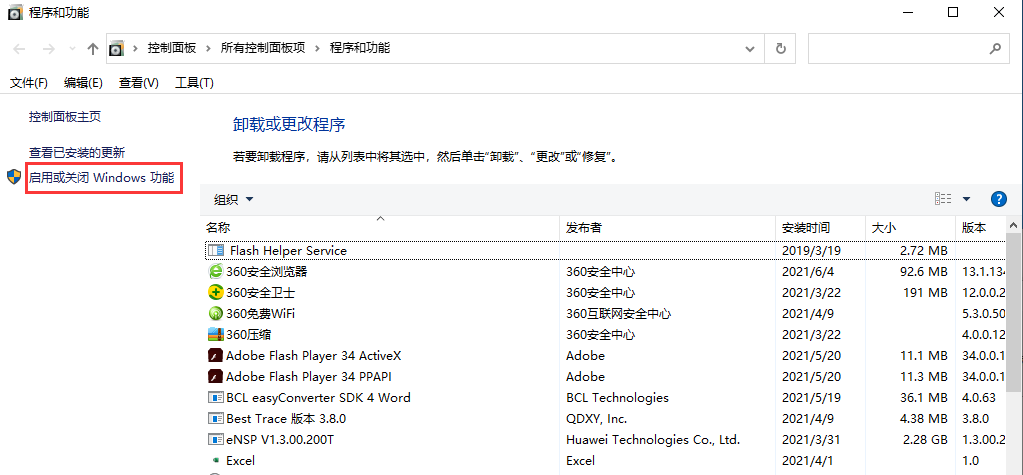Refresh the programs list

780,48
